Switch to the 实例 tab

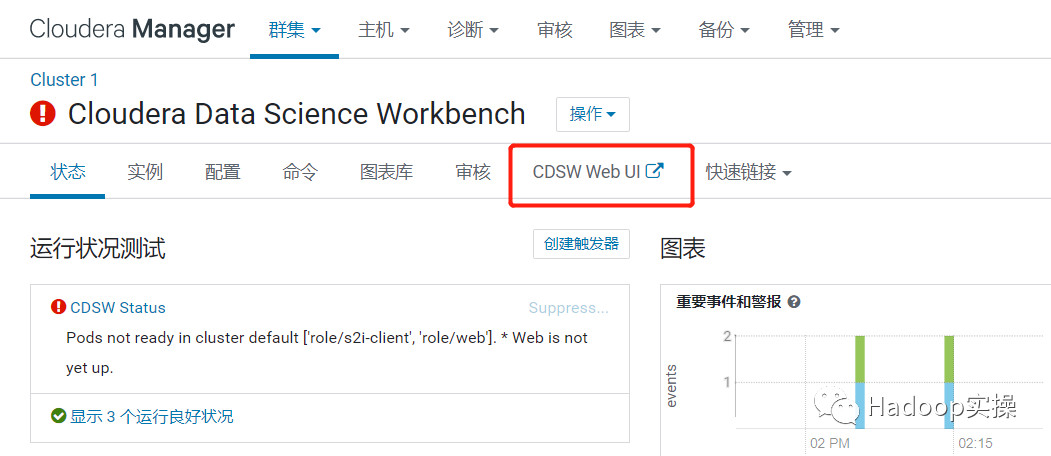coord(145,172)
